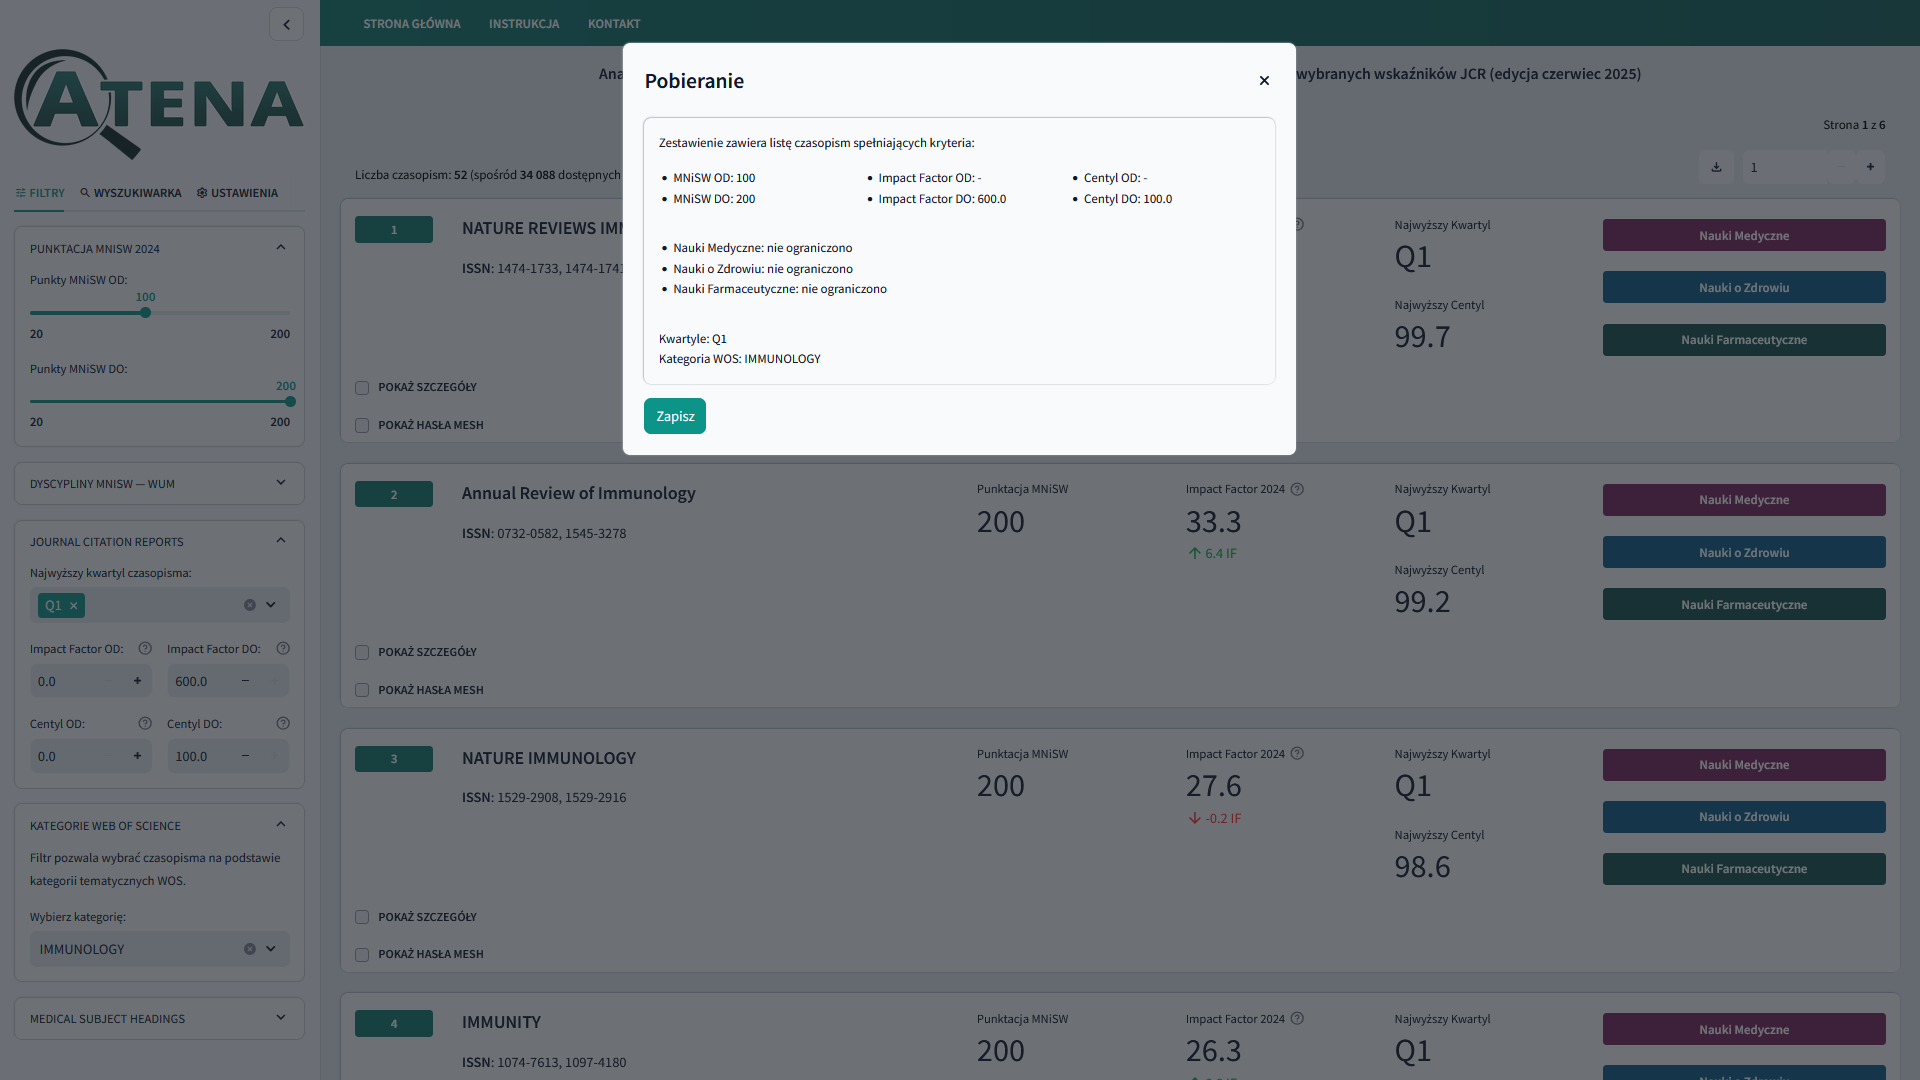Expand the MEDICAL SUBJECT HEADINGS panel
This screenshot has height=1080, width=1920.
coord(280,1017)
